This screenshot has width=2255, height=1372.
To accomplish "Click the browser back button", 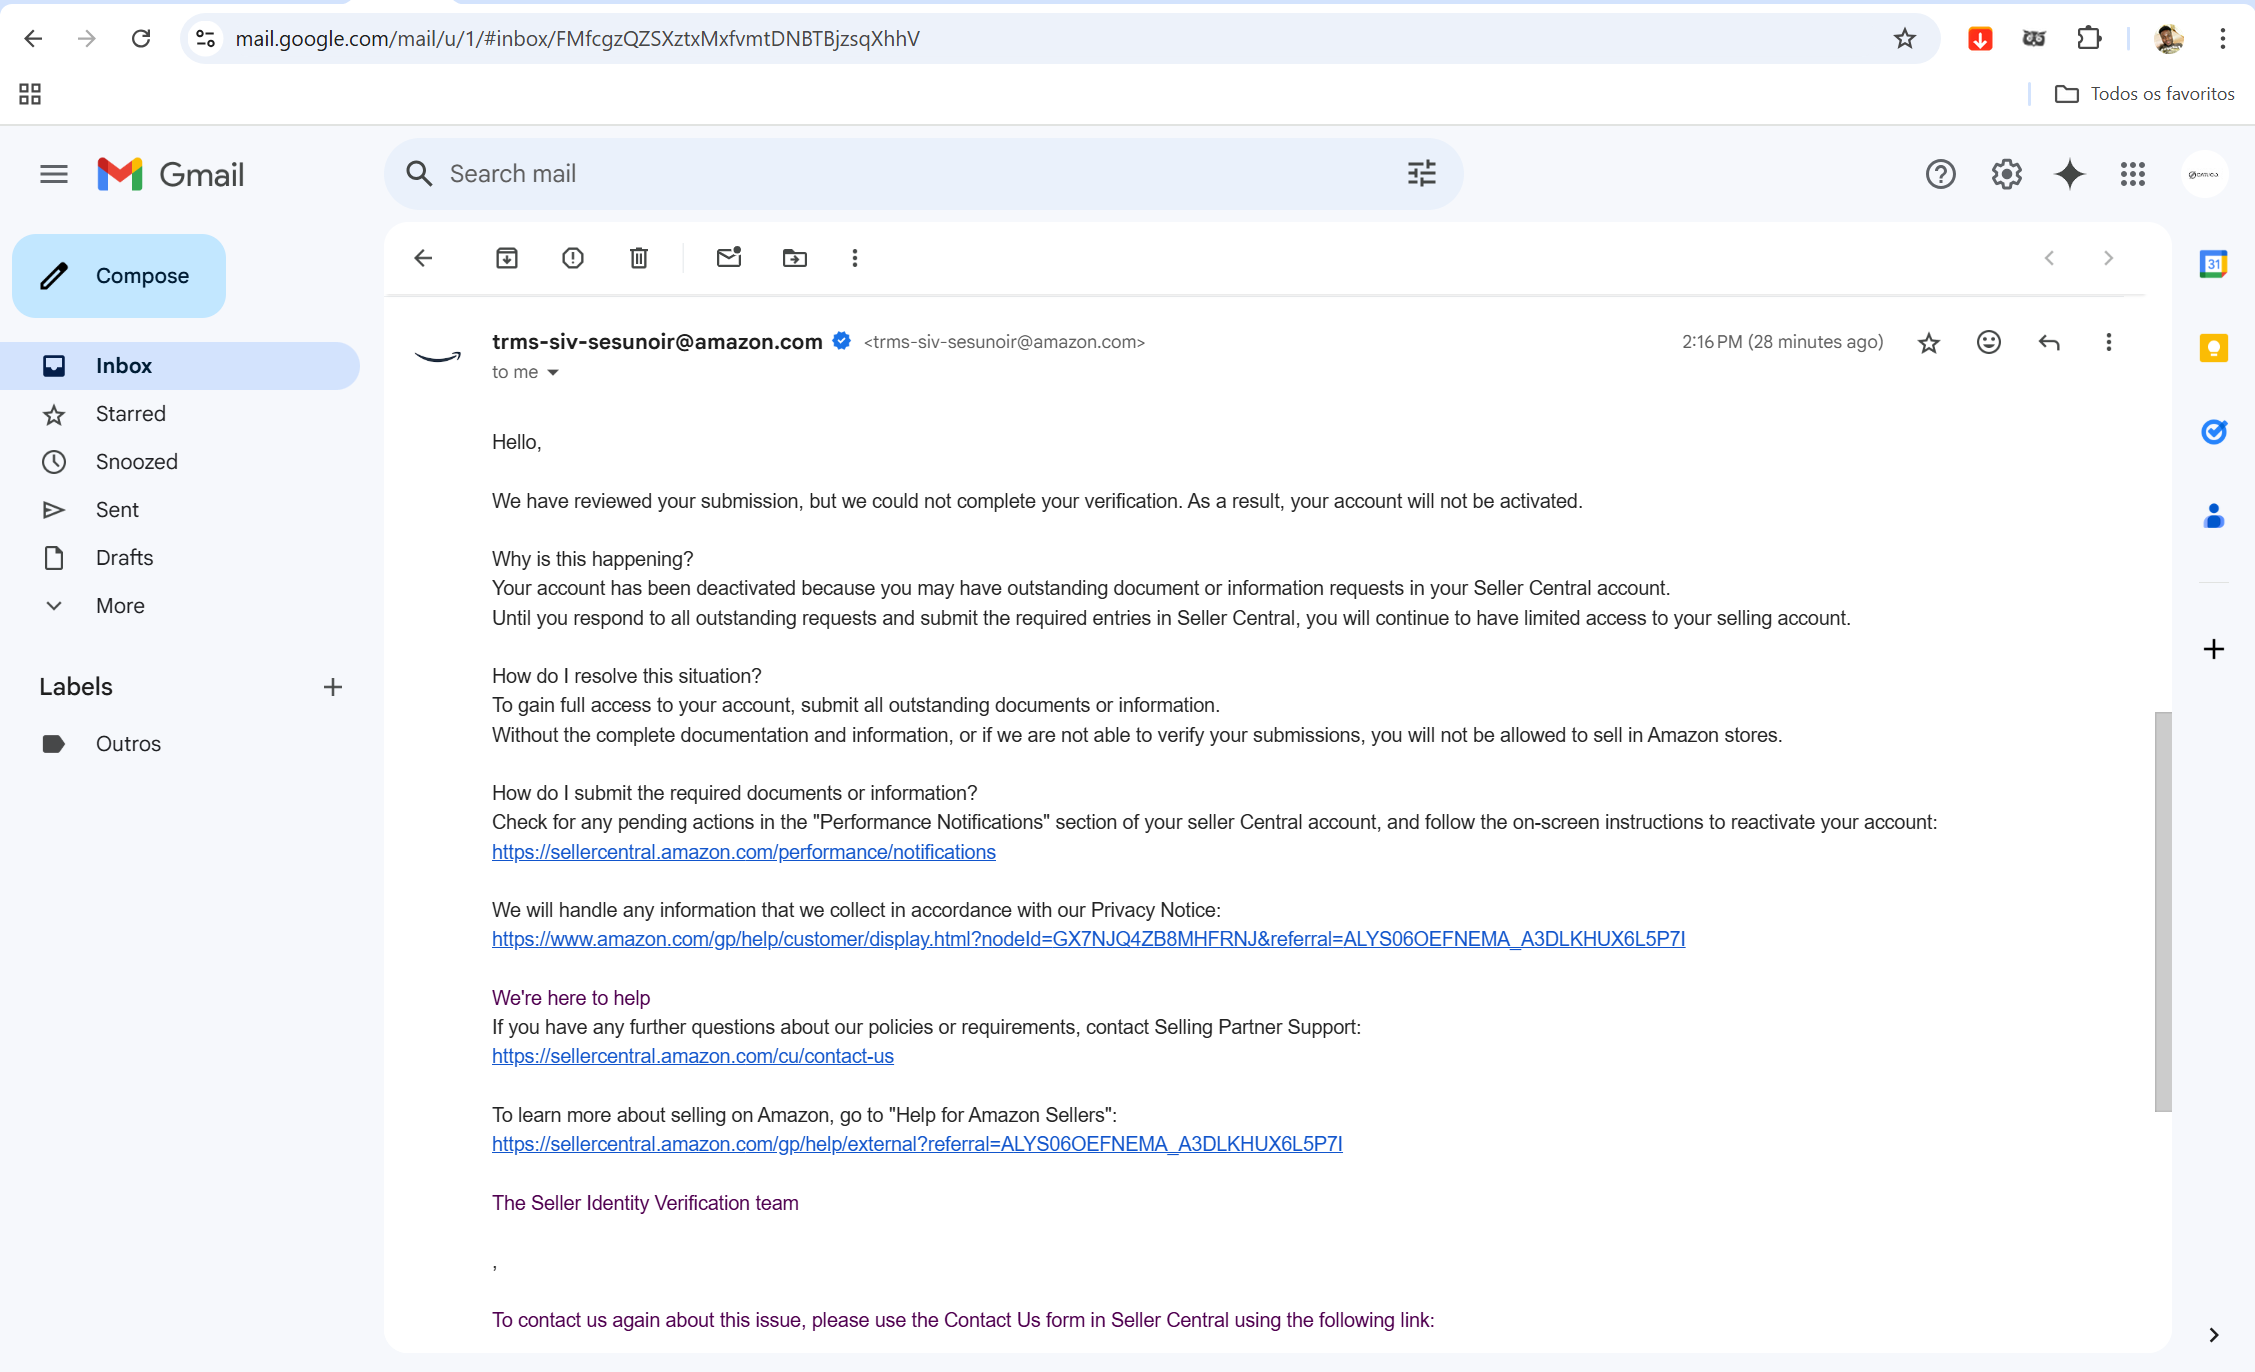I will click(x=33, y=38).
